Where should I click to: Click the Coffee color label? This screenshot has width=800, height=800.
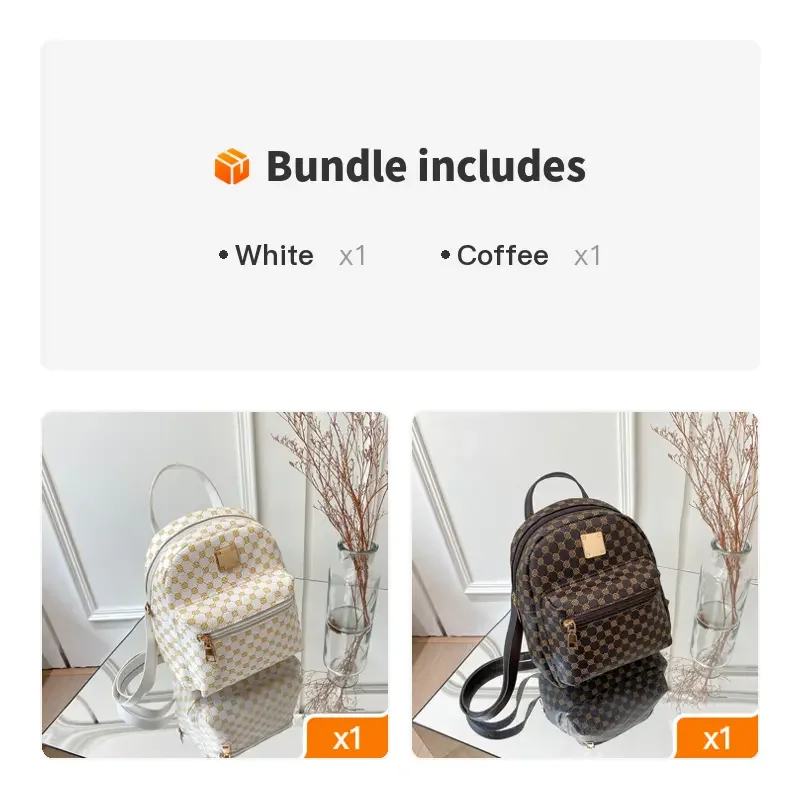[x=503, y=255]
